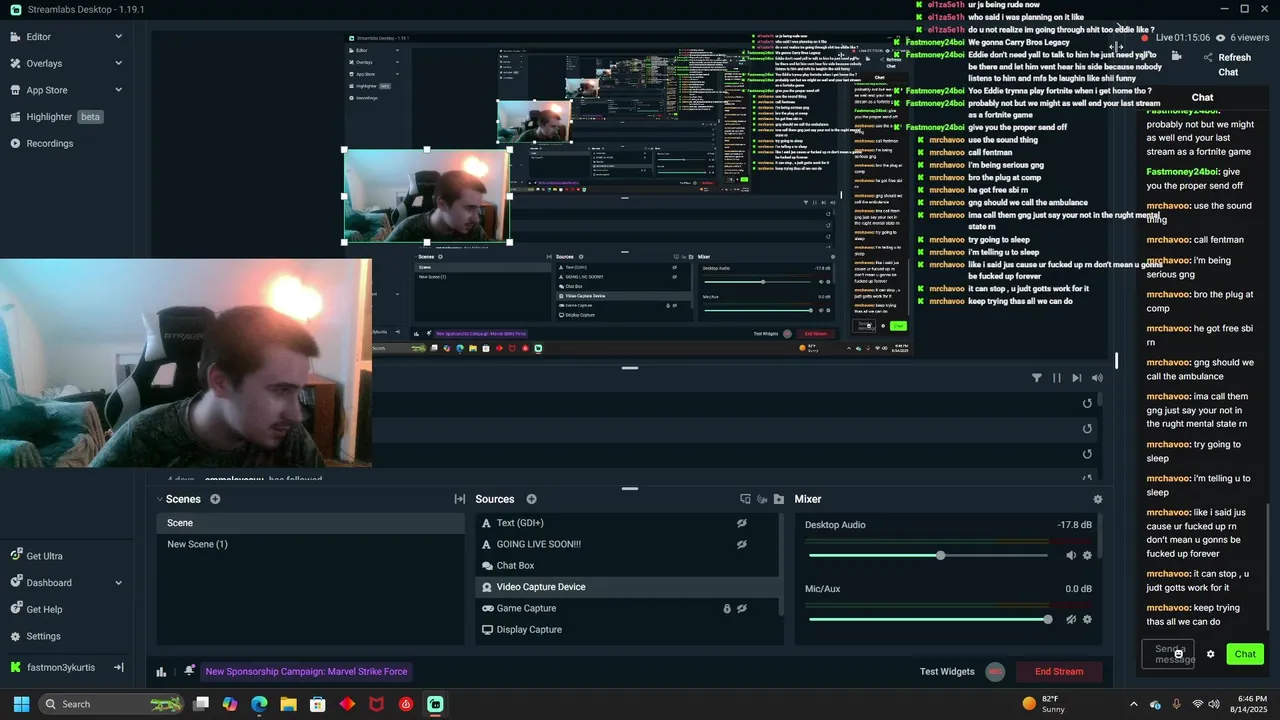
Task: Open notifications bell icon
Action: click(x=189, y=671)
